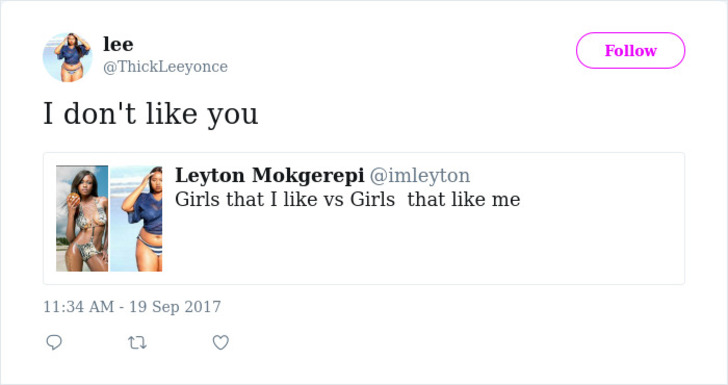Click the "11:34 AM" time text
The height and width of the screenshot is (385, 728).
pyautogui.click(x=78, y=307)
